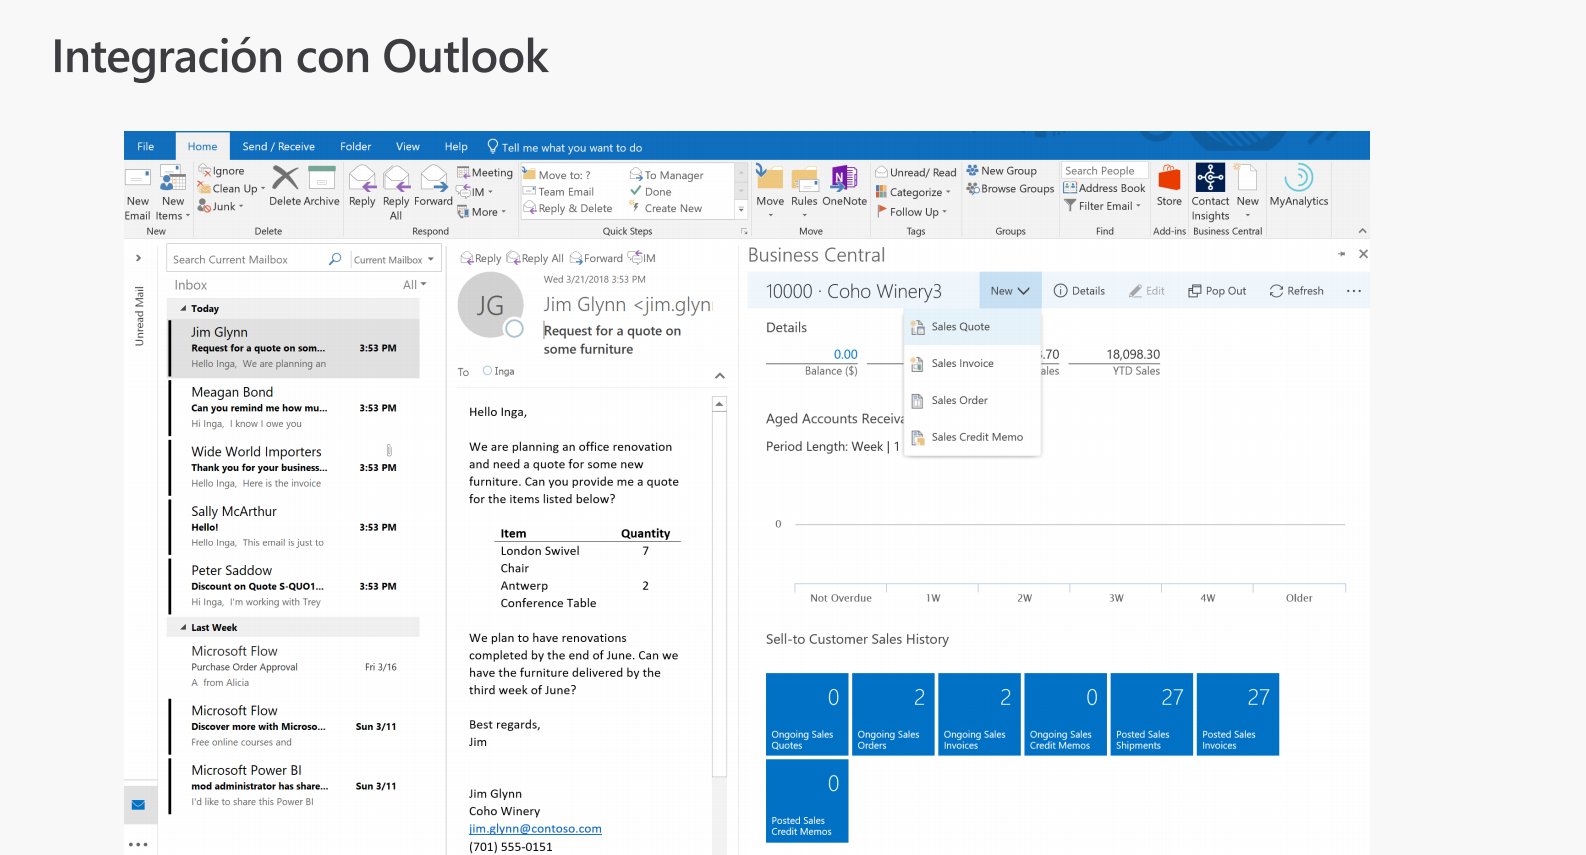
Task: Refresh the Business Central pane
Action: (1296, 291)
